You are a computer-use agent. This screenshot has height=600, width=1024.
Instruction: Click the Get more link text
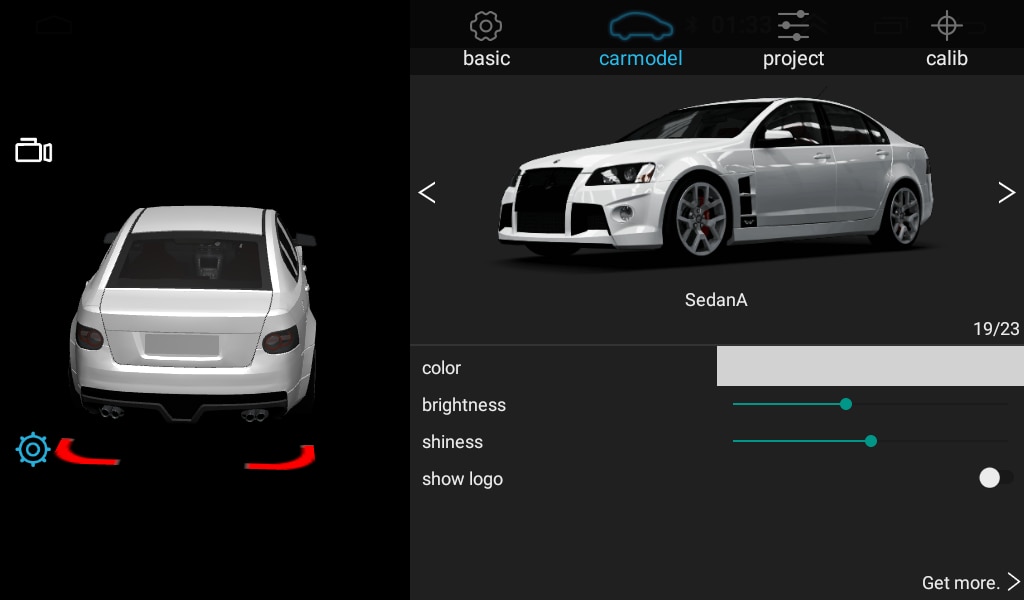tap(960, 583)
